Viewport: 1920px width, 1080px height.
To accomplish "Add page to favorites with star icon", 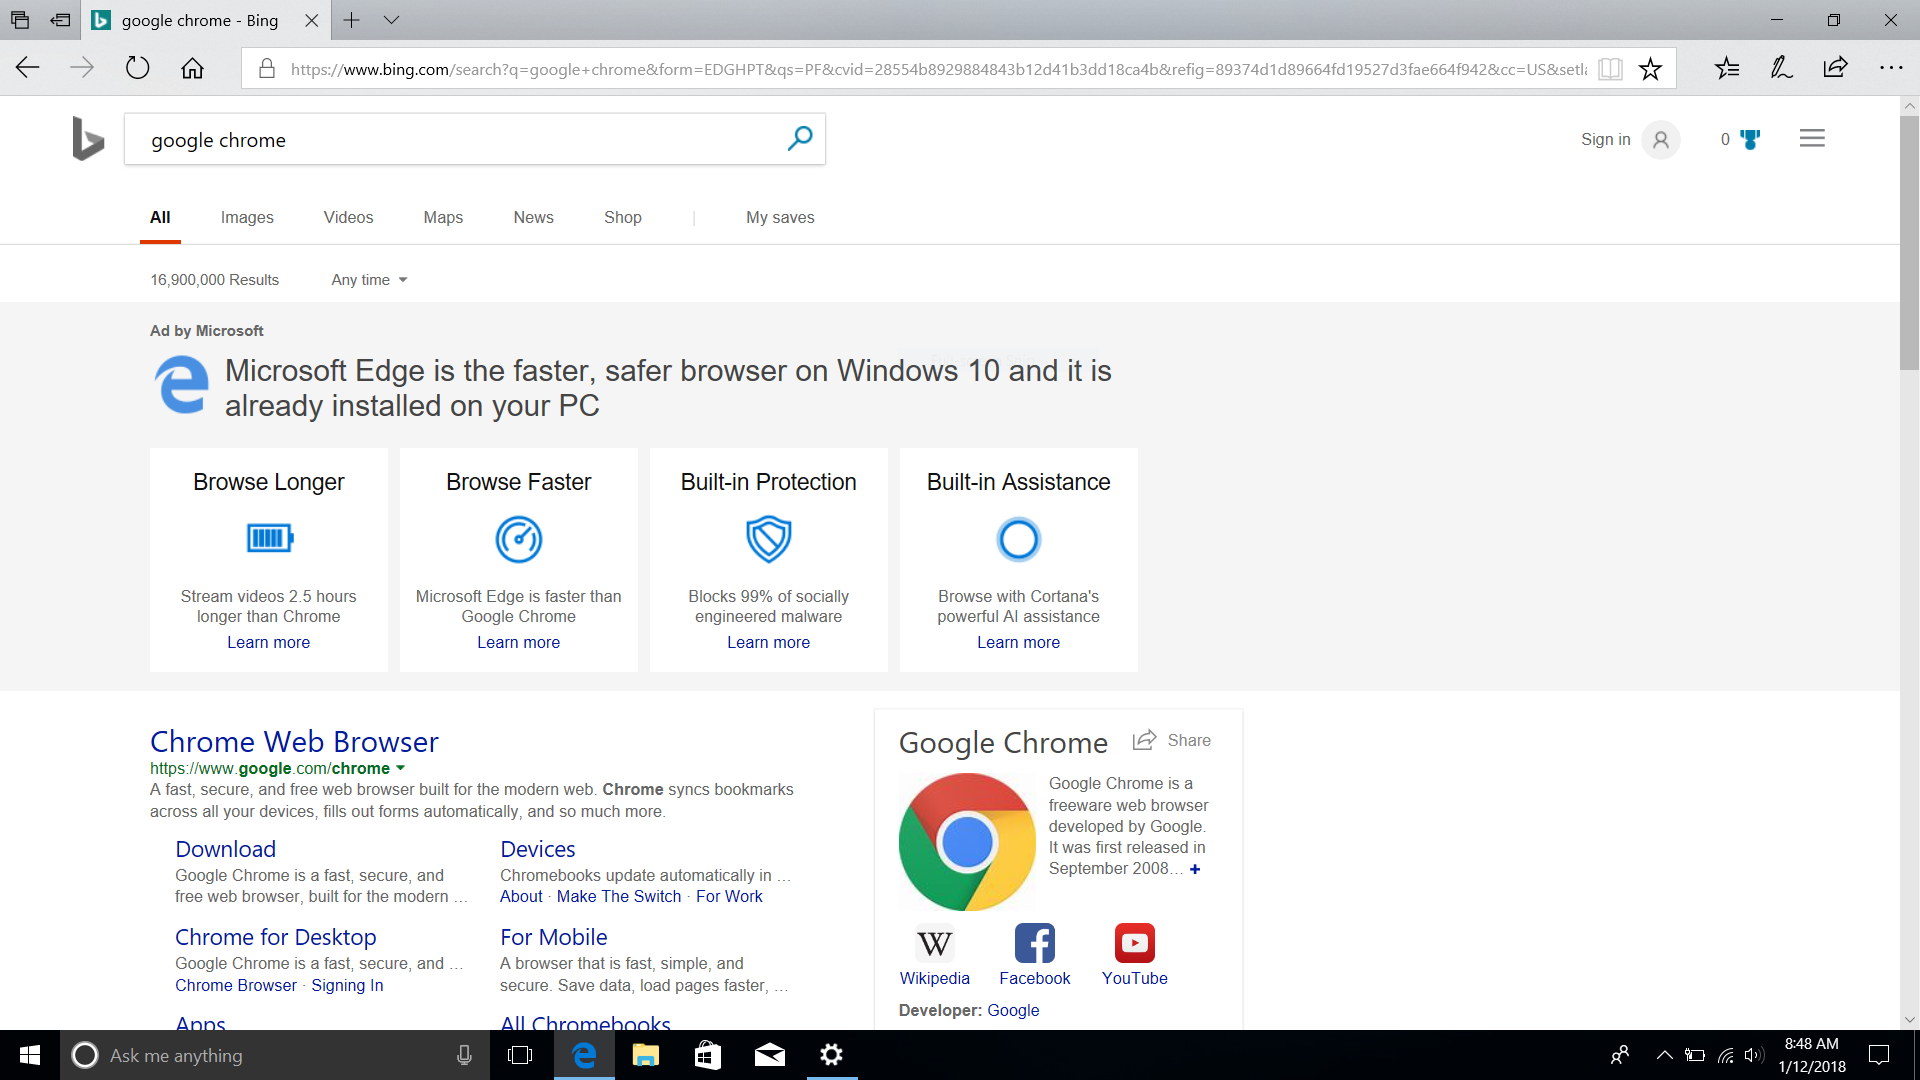I will click(1650, 69).
